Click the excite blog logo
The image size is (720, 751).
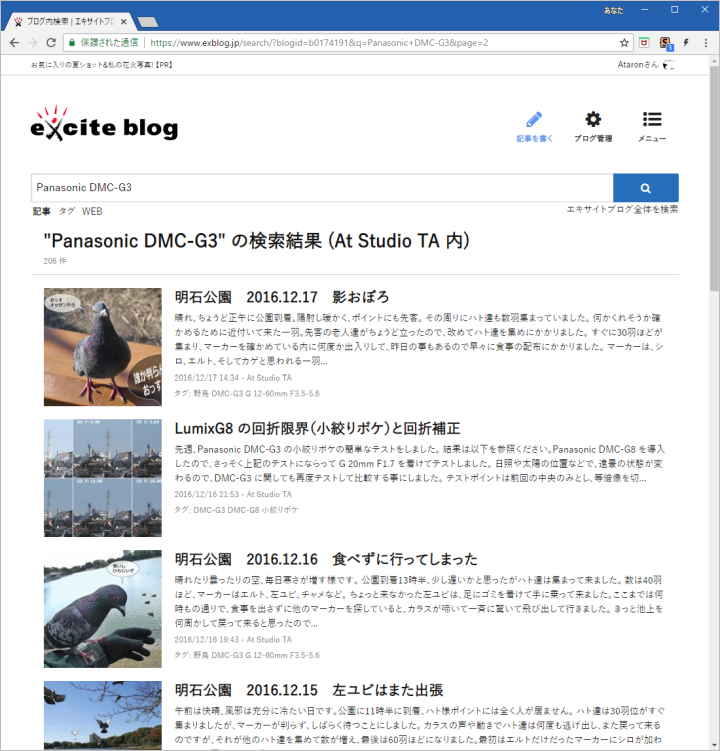[x=104, y=124]
